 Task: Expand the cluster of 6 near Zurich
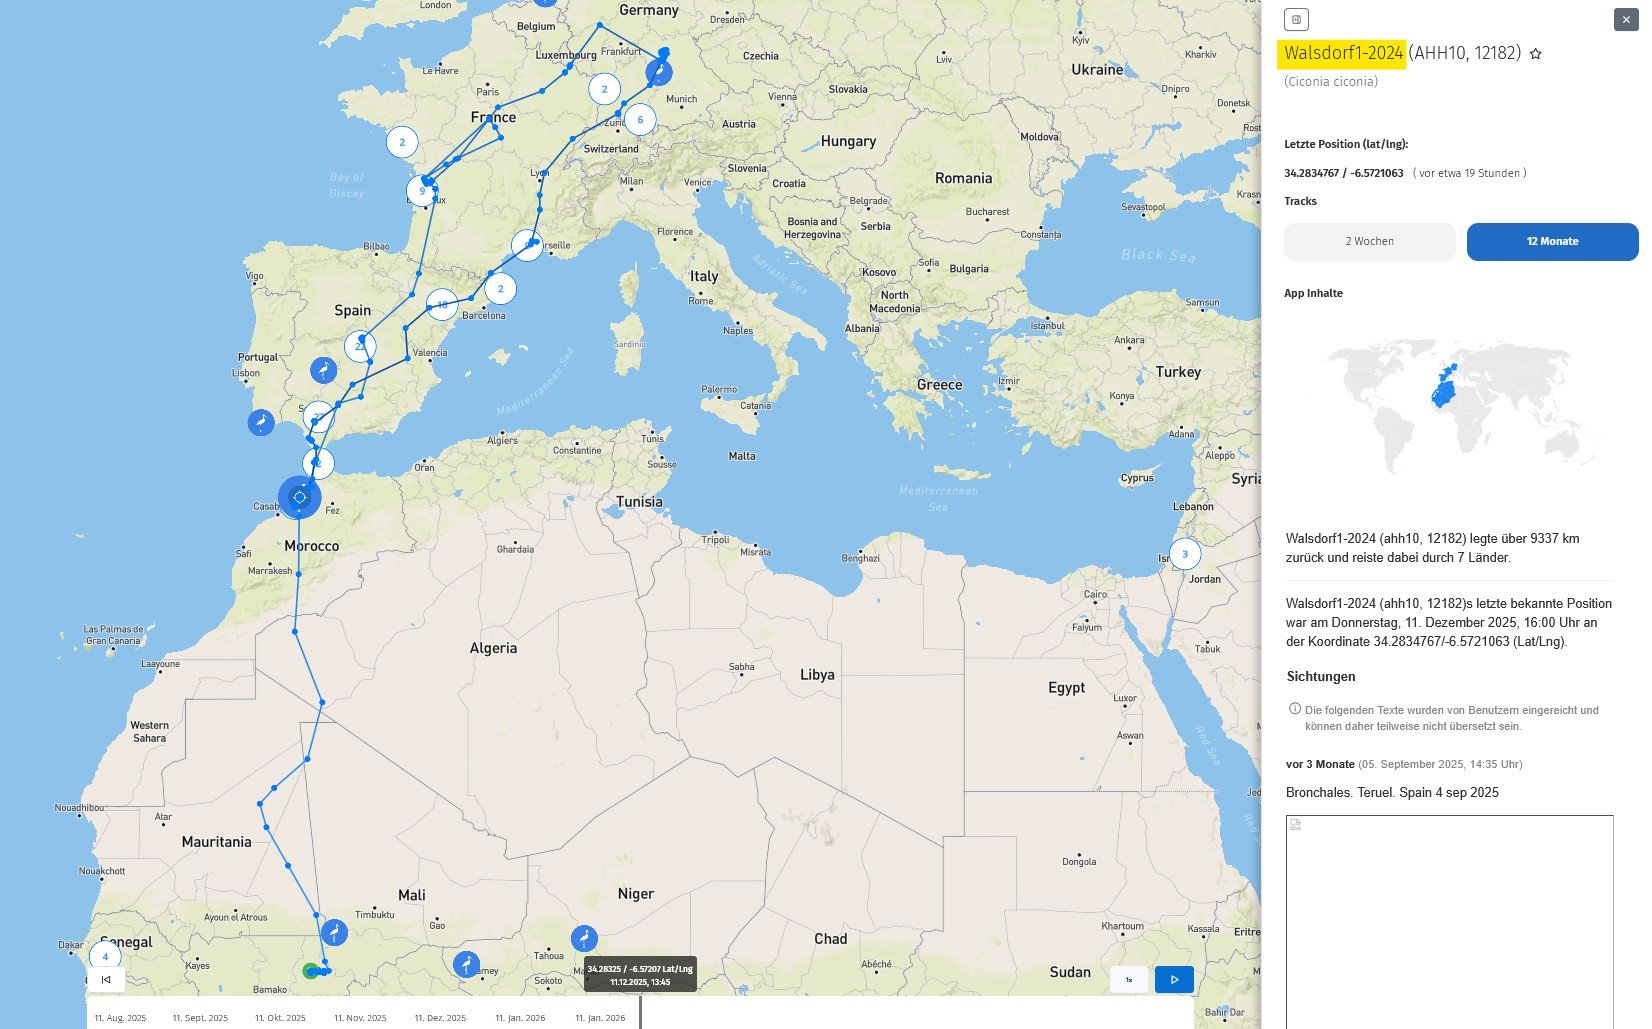pos(640,120)
